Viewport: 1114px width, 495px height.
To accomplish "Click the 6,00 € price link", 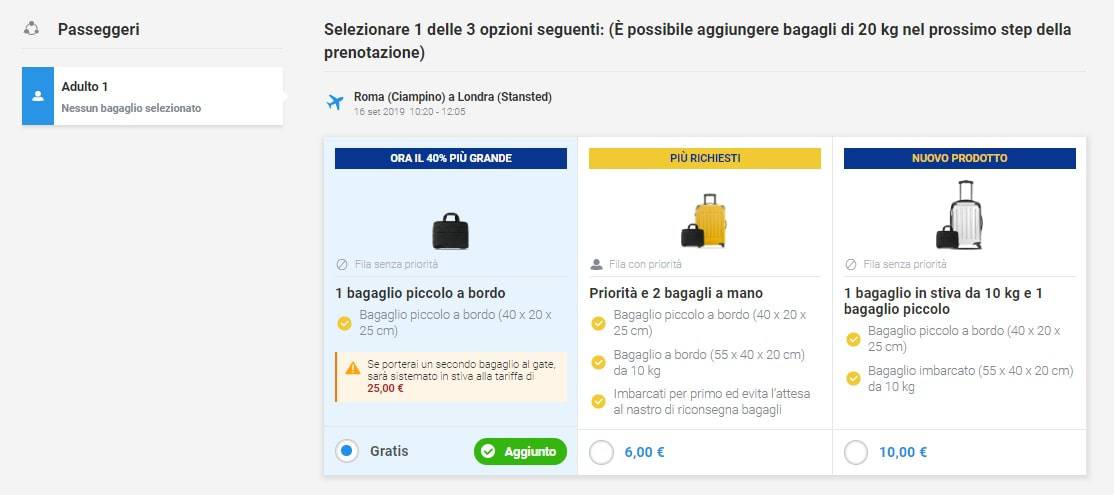I will point(644,452).
